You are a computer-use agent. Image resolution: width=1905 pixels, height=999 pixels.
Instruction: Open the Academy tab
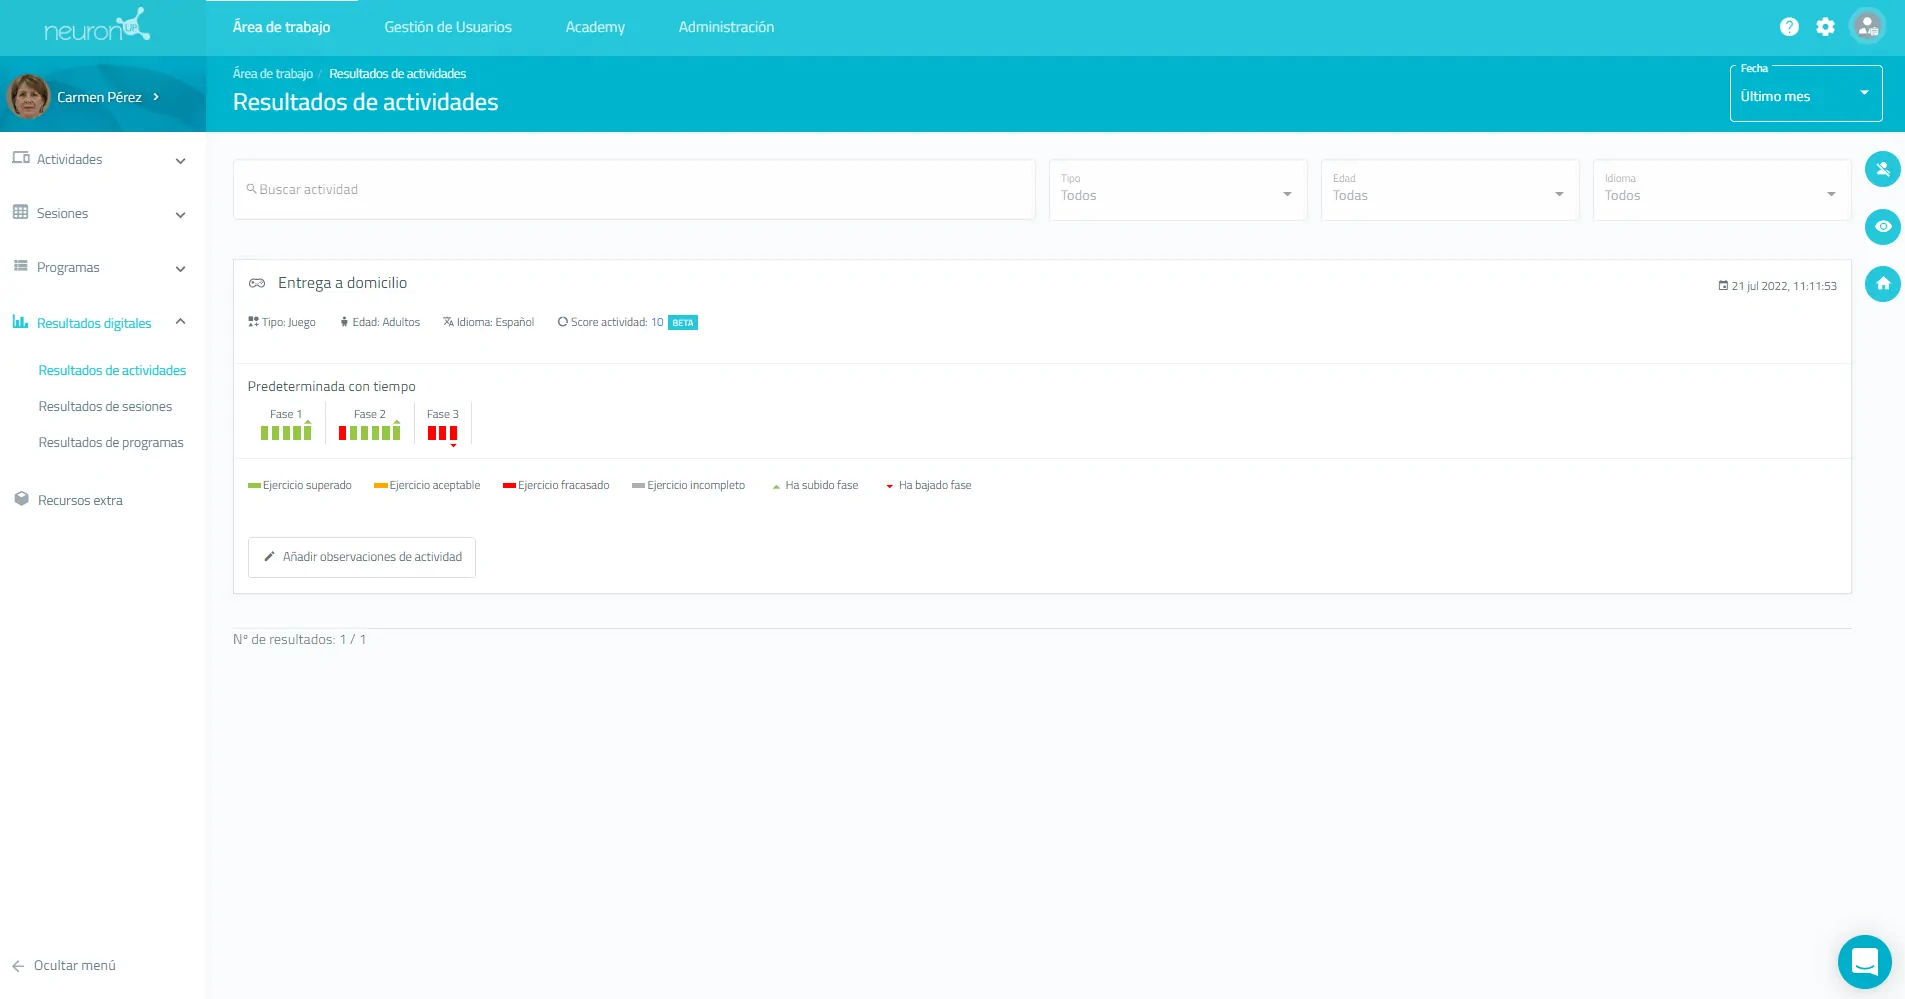[x=595, y=27]
